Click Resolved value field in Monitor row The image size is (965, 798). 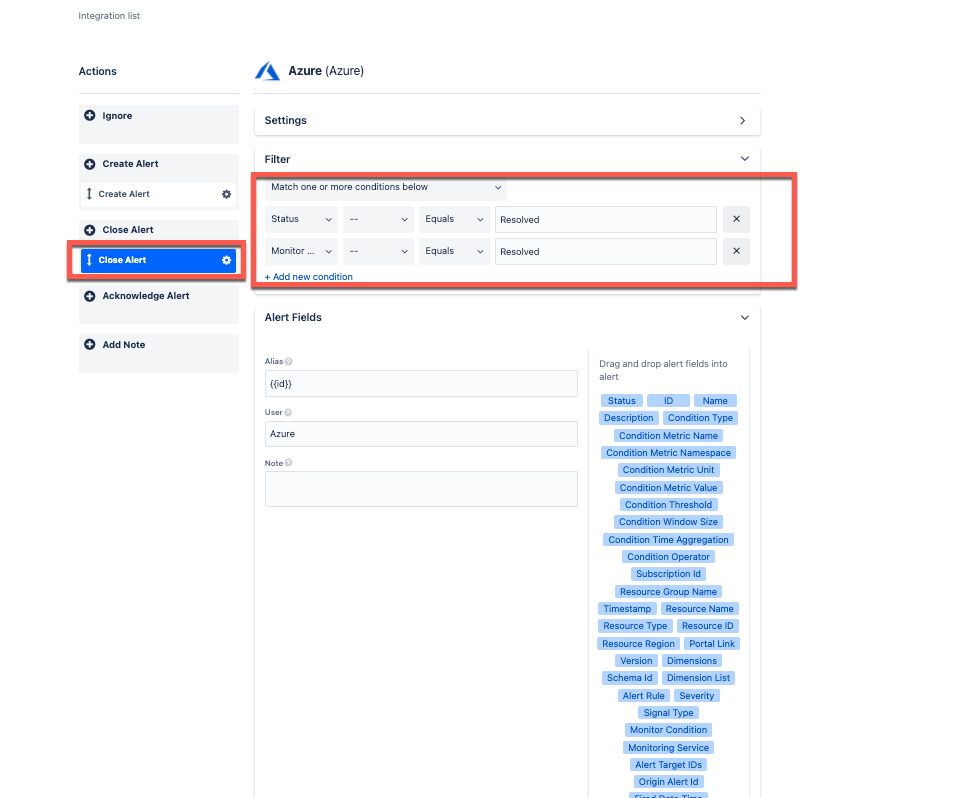[606, 252]
